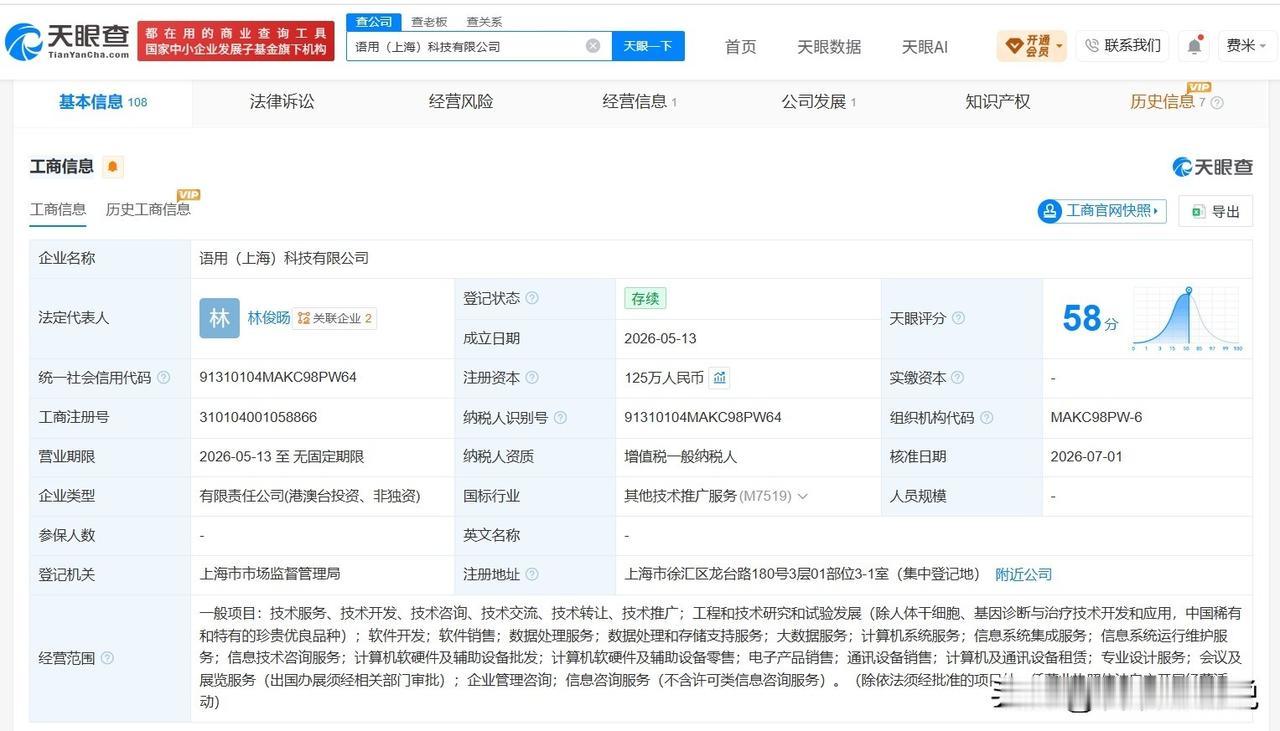This screenshot has width=1280, height=731.
Task: Click the 成立日期 value 2026-05-13
Action: click(x=661, y=338)
